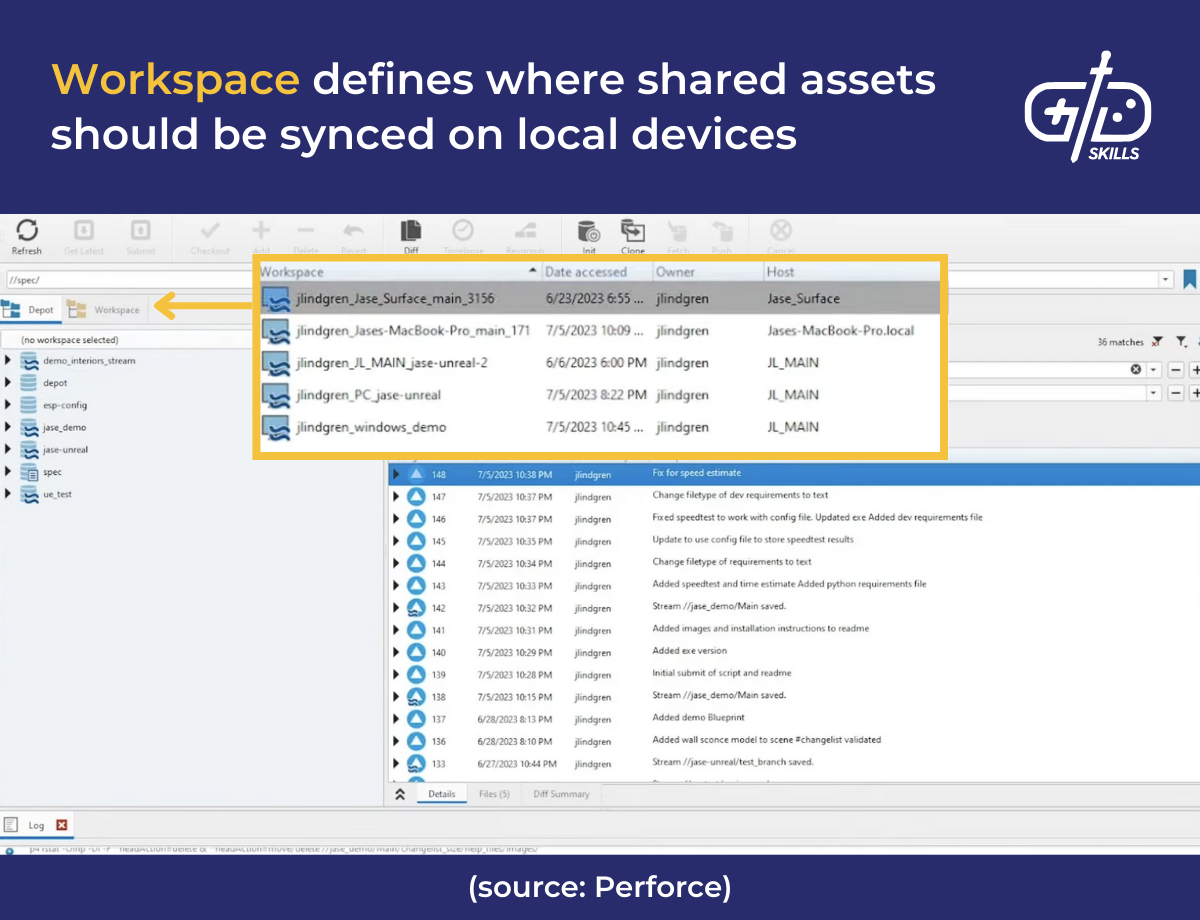Screen dimensions: 1200x920
Task: Click the Submit icon in the toolbar
Action: click(x=140, y=230)
